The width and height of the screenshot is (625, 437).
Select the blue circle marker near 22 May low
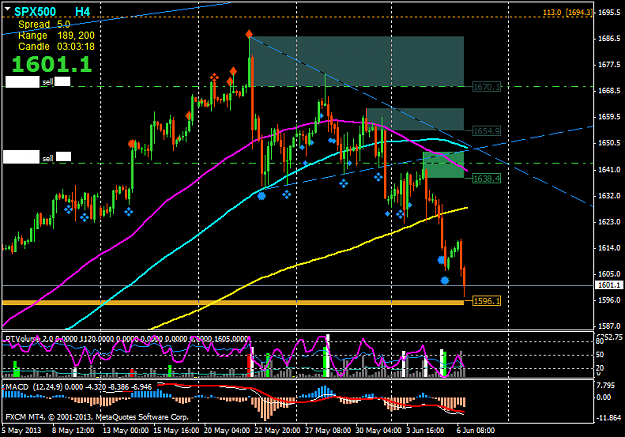(x=261, y=196)
